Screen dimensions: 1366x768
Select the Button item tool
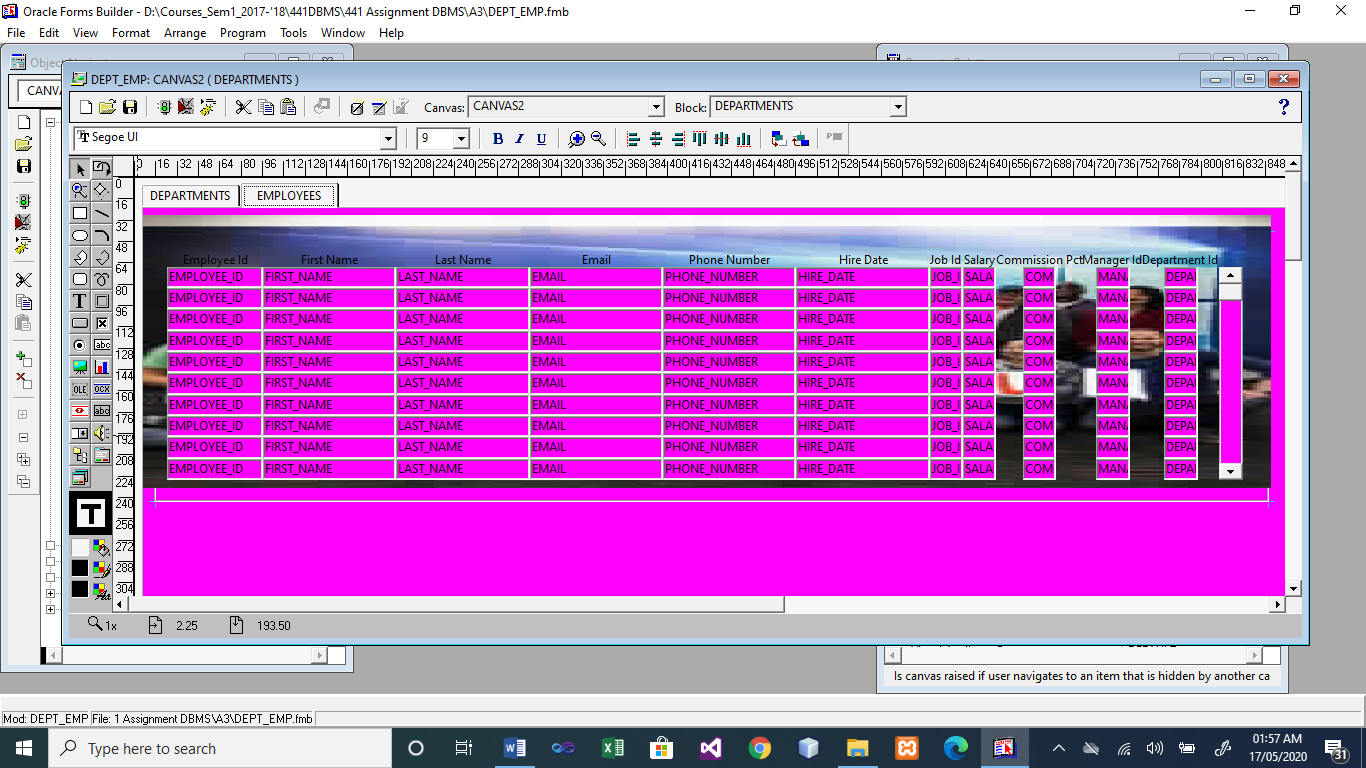80,323
